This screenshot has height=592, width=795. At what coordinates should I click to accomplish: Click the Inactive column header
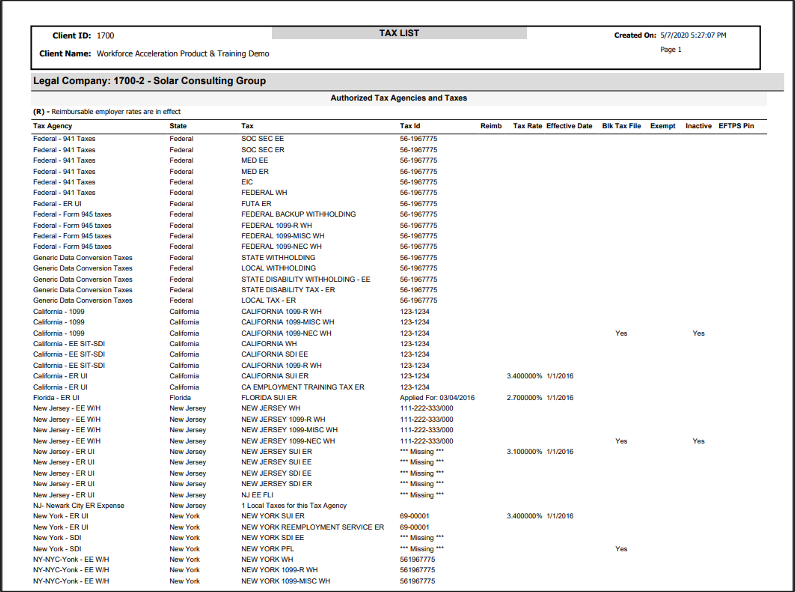click(699, 127)
